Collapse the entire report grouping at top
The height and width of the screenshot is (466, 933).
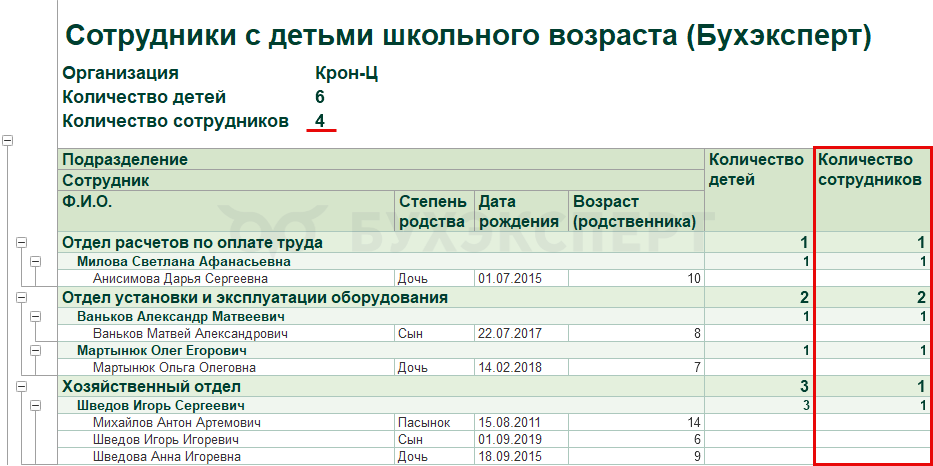coord(8,140)
